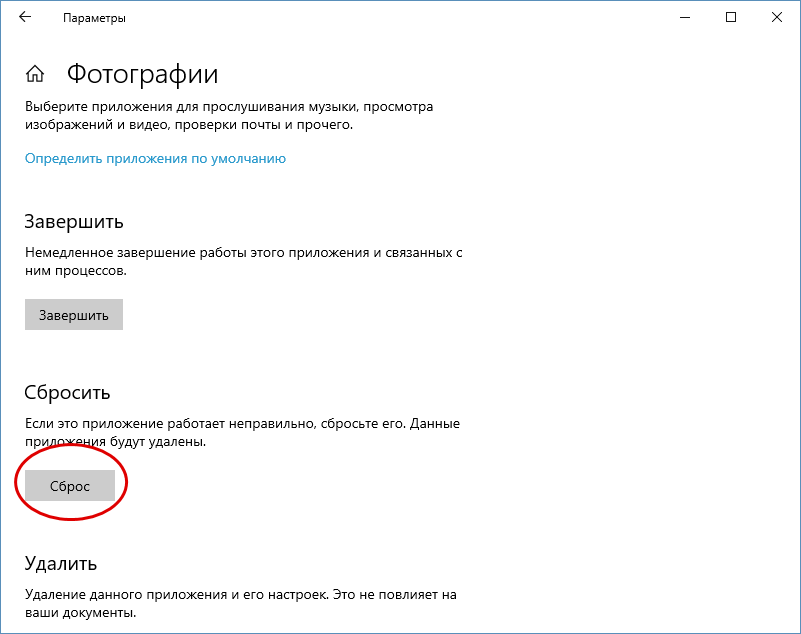Maximize the Параметры window
The width and height of the screenshot is (801, 634).
click(x=731, y=17)
